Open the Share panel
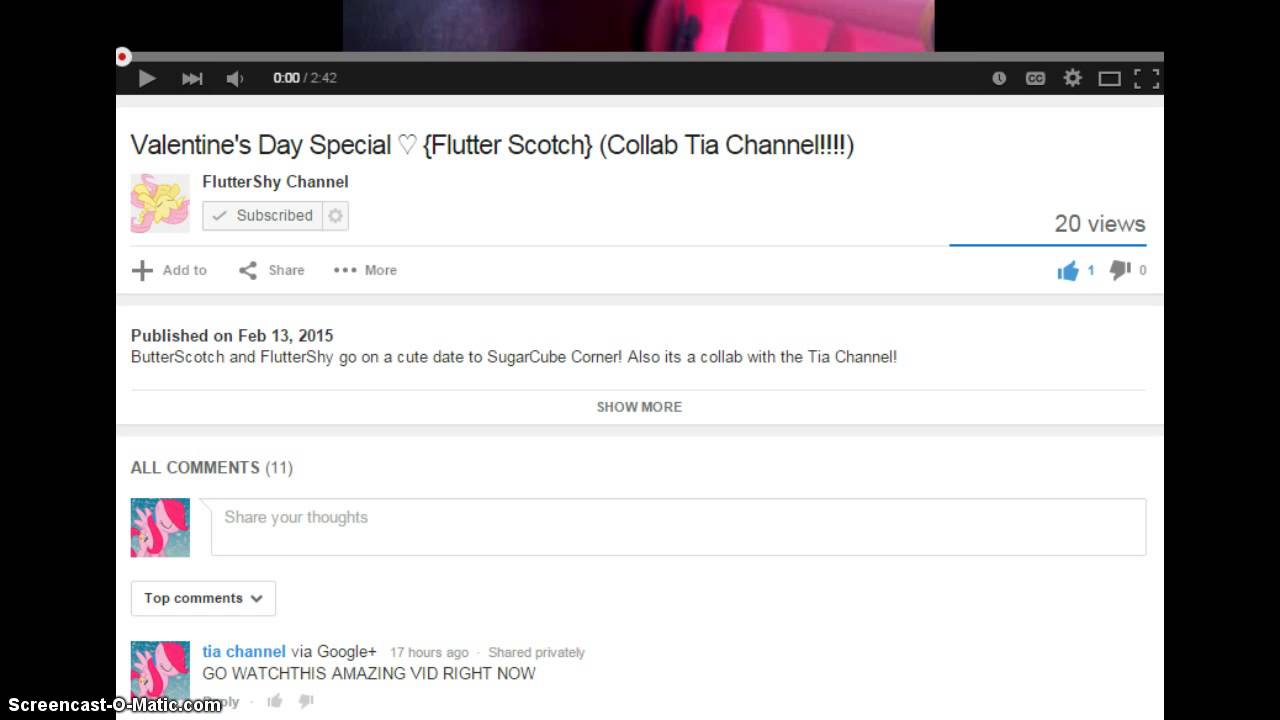Image resolution: width=1280 pixels, height=720 pixels. point(271,270)
